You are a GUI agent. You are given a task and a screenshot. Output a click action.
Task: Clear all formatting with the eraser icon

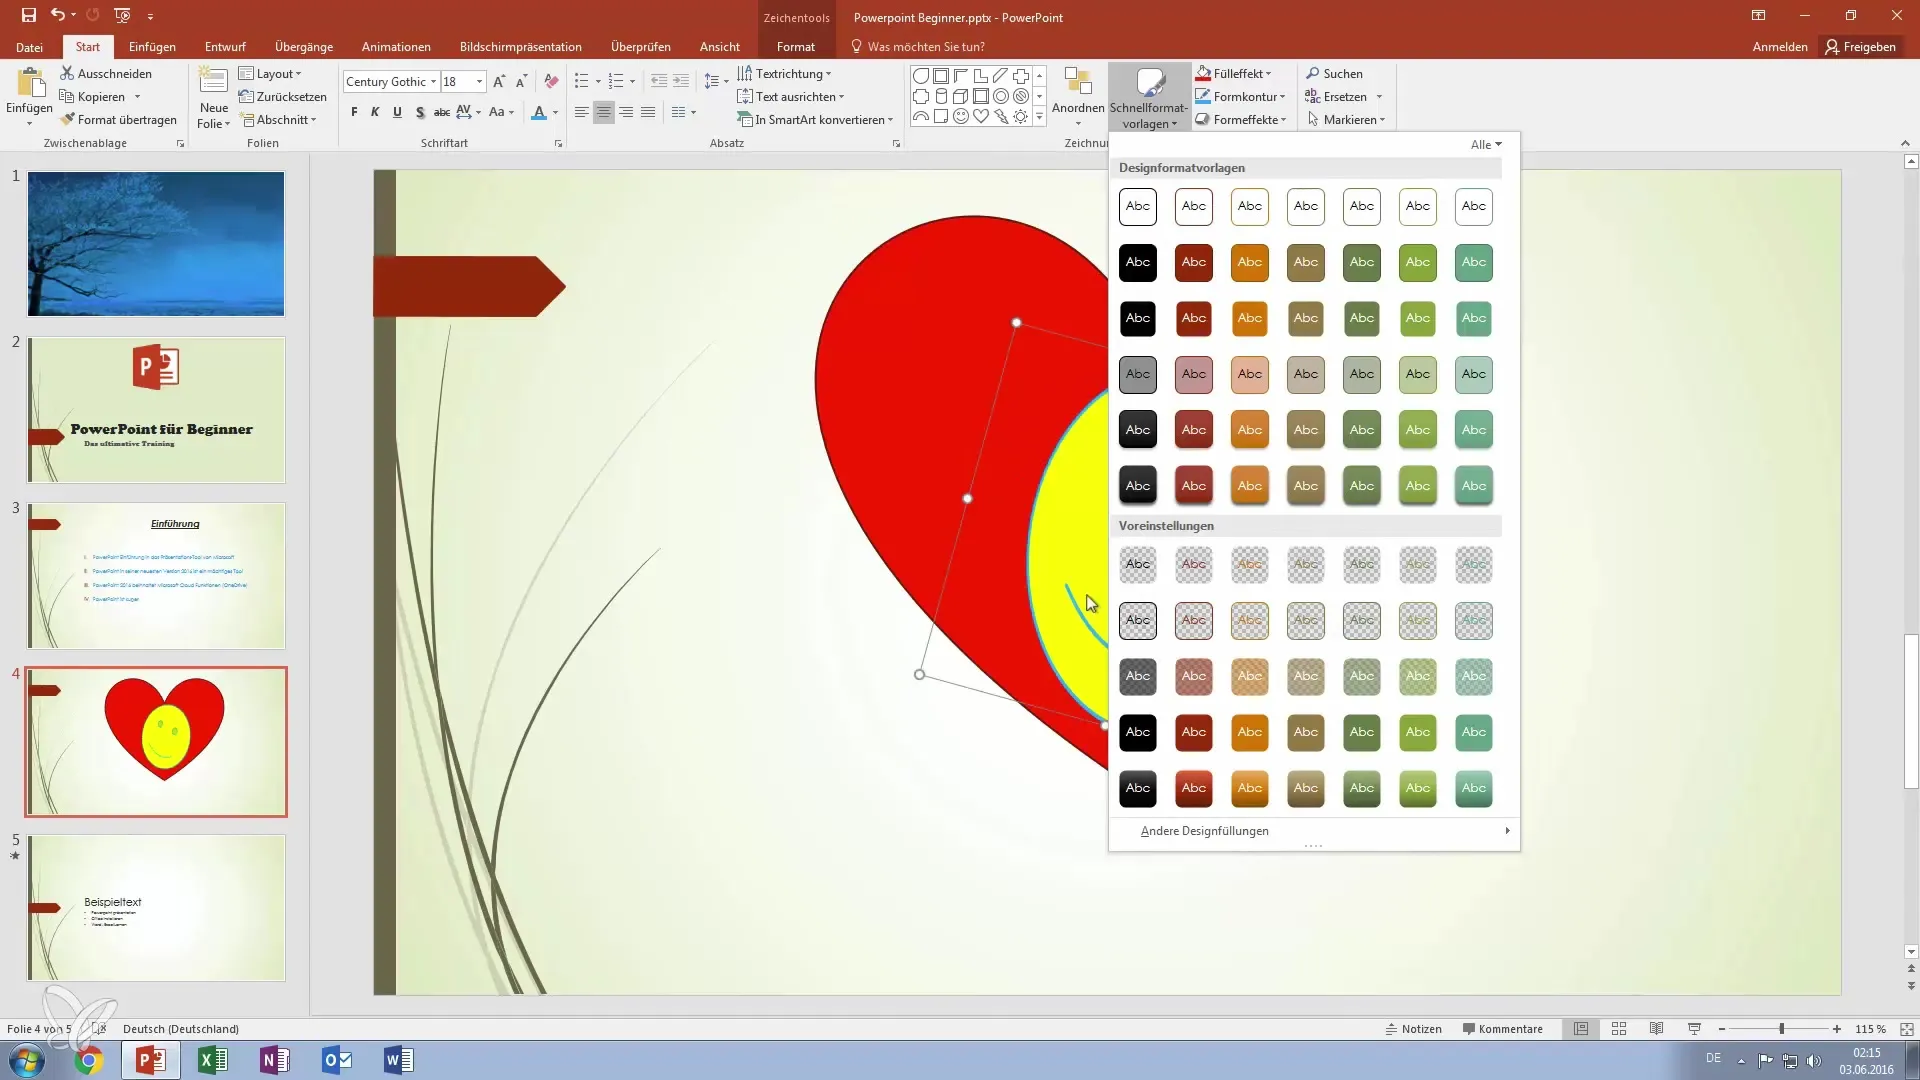coord(551,81)
